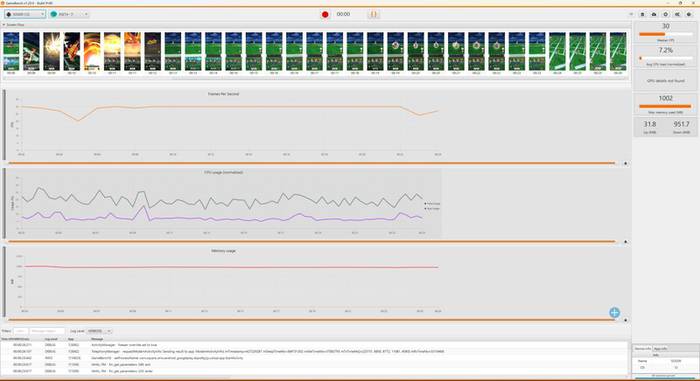Click the camera screenshot icon in toolbar
Viewport: 700px width, 381px height.
[654, 14]
